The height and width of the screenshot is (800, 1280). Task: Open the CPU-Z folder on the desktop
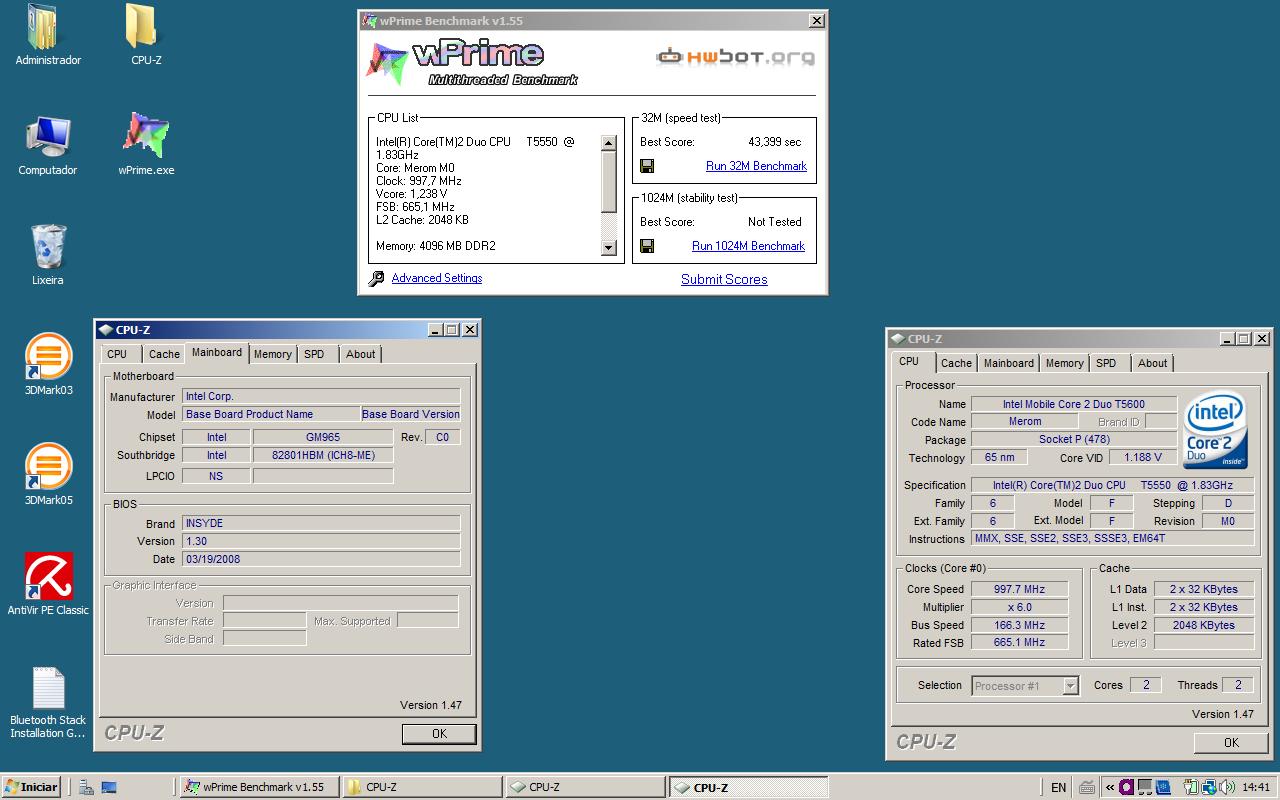pos(146,34)
